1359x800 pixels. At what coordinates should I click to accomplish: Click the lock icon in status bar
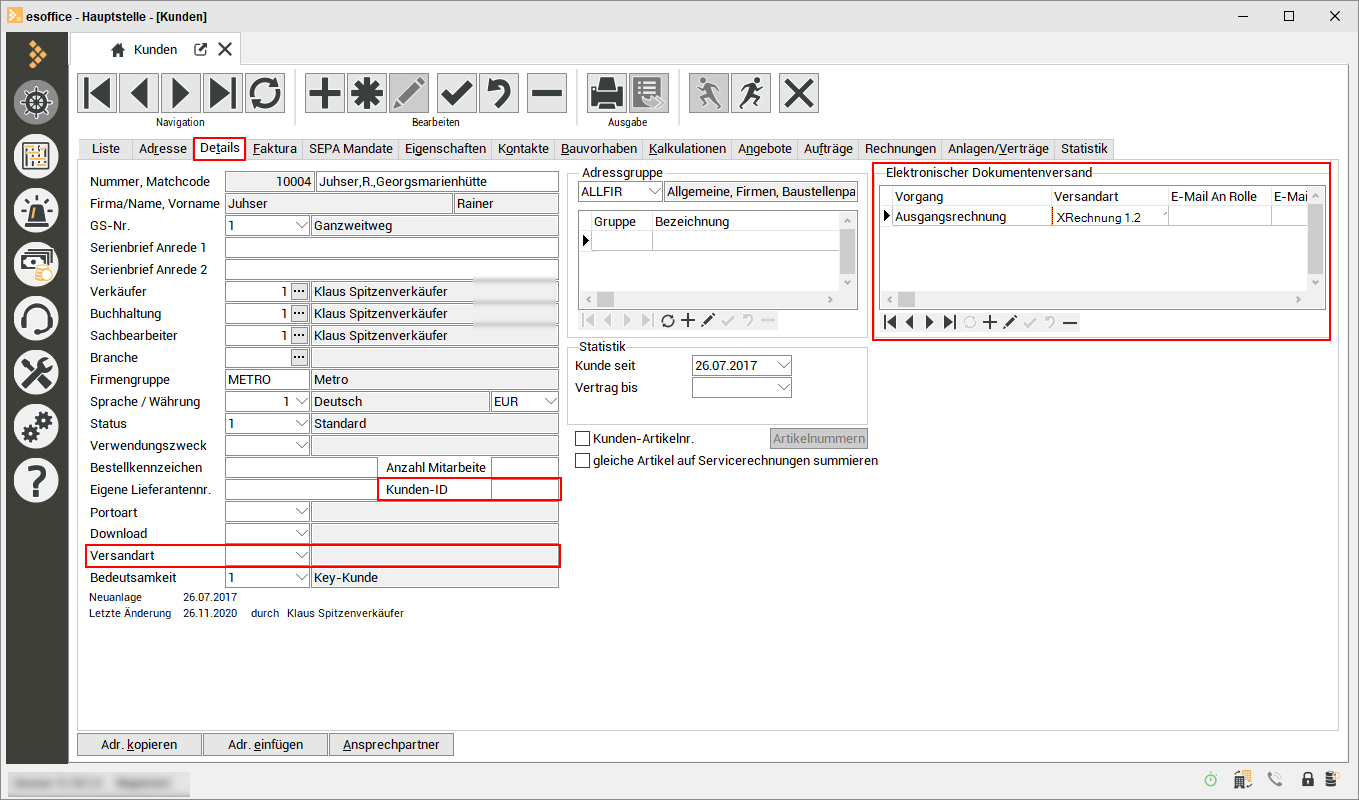point(1307,779)
